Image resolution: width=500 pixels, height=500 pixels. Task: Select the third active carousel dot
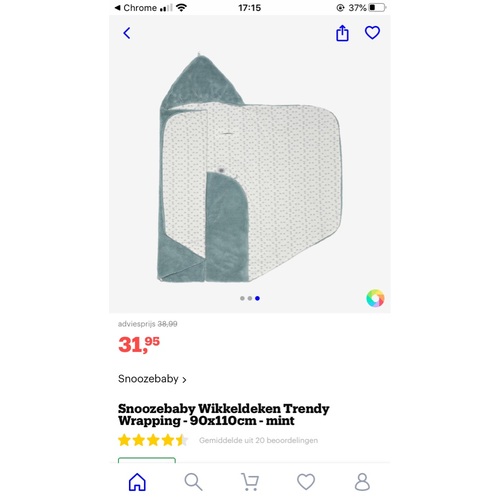tap(257, 298)
